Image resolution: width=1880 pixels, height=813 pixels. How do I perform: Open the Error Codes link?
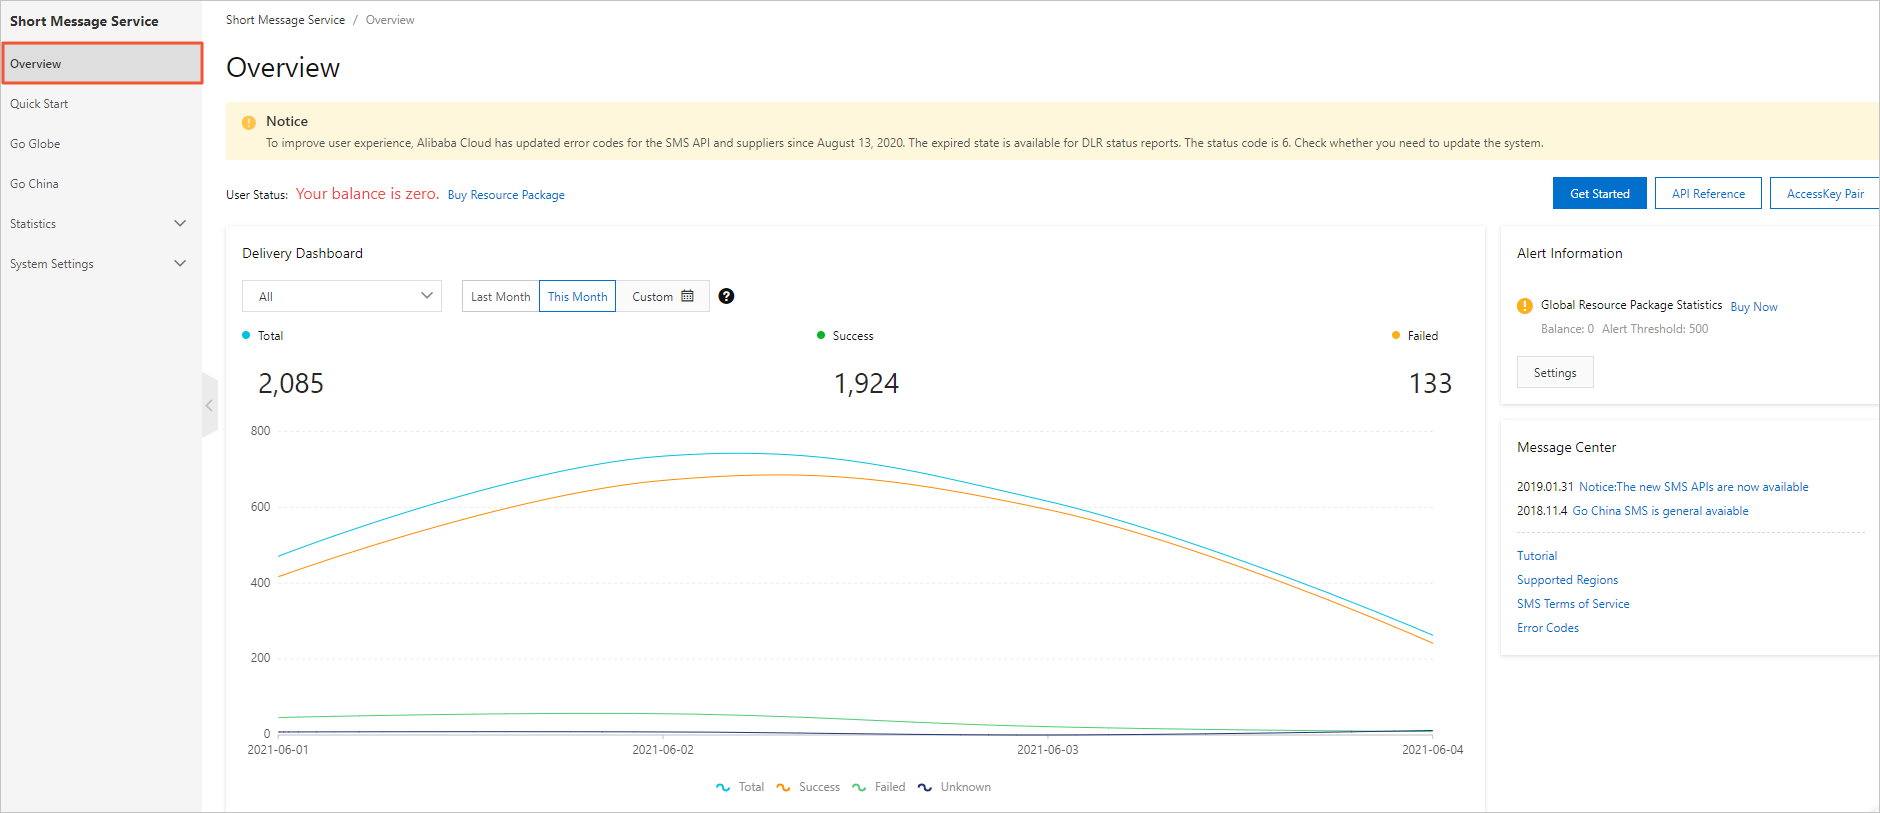point(1548,628)
